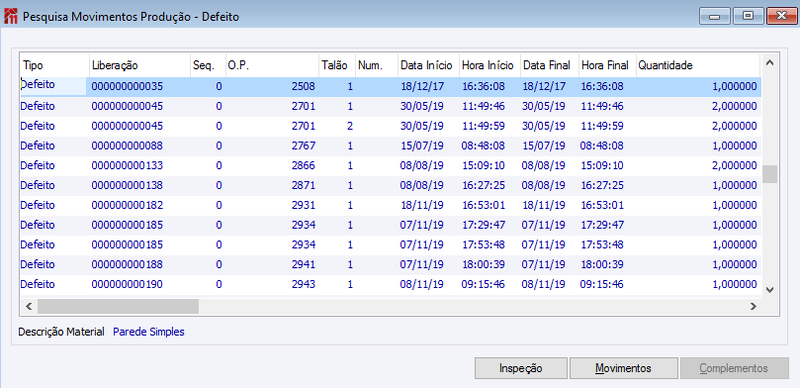Maximize the Pesquisa Movimentos Produção window
Viewport: 800px width, 388px height.
(748, 17)
